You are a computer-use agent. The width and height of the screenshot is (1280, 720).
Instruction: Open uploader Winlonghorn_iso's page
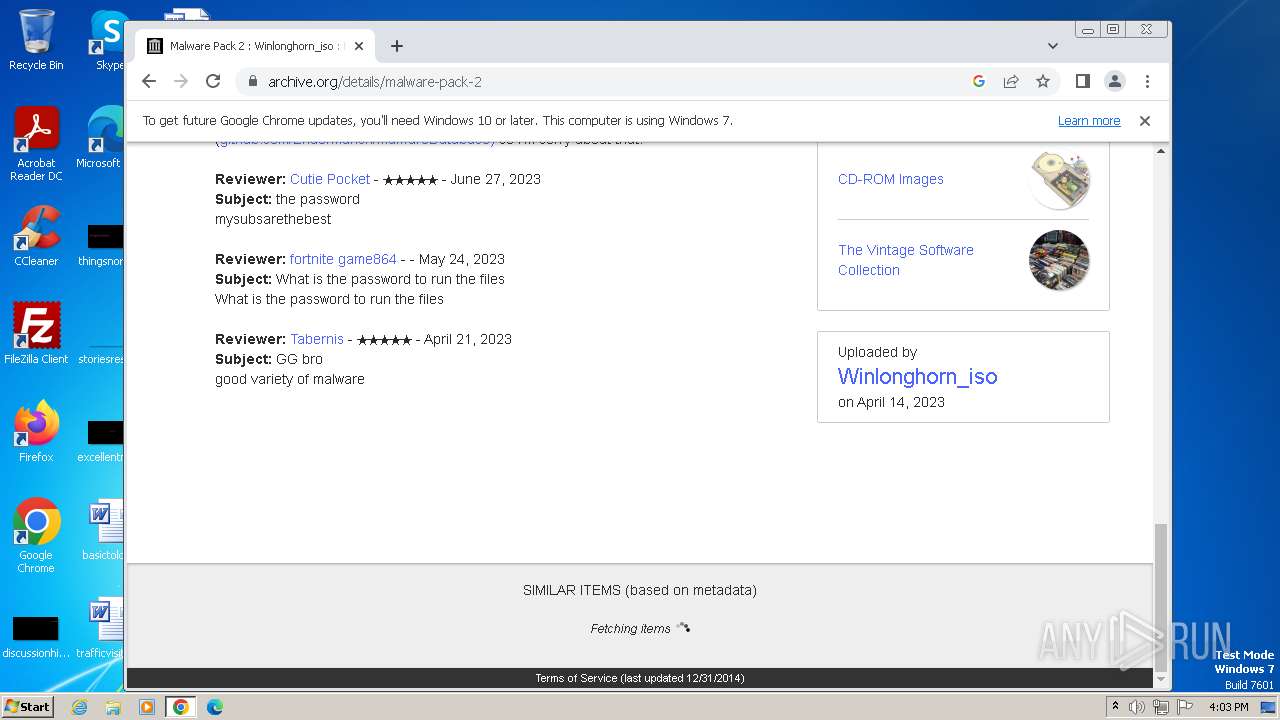[x=917, y=377]
